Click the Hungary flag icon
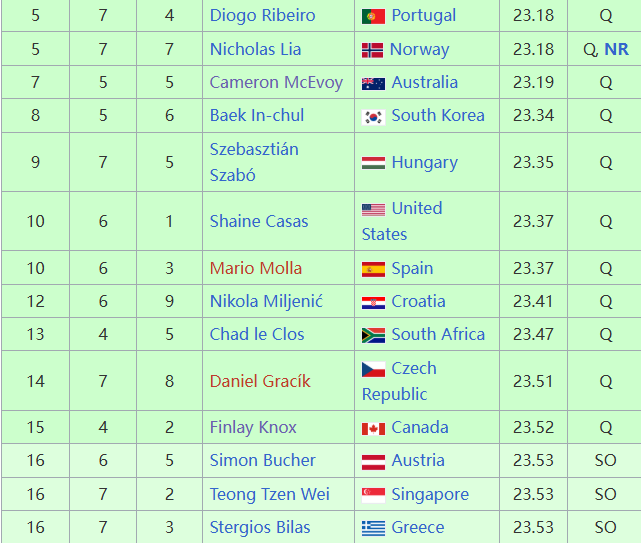 373,163
